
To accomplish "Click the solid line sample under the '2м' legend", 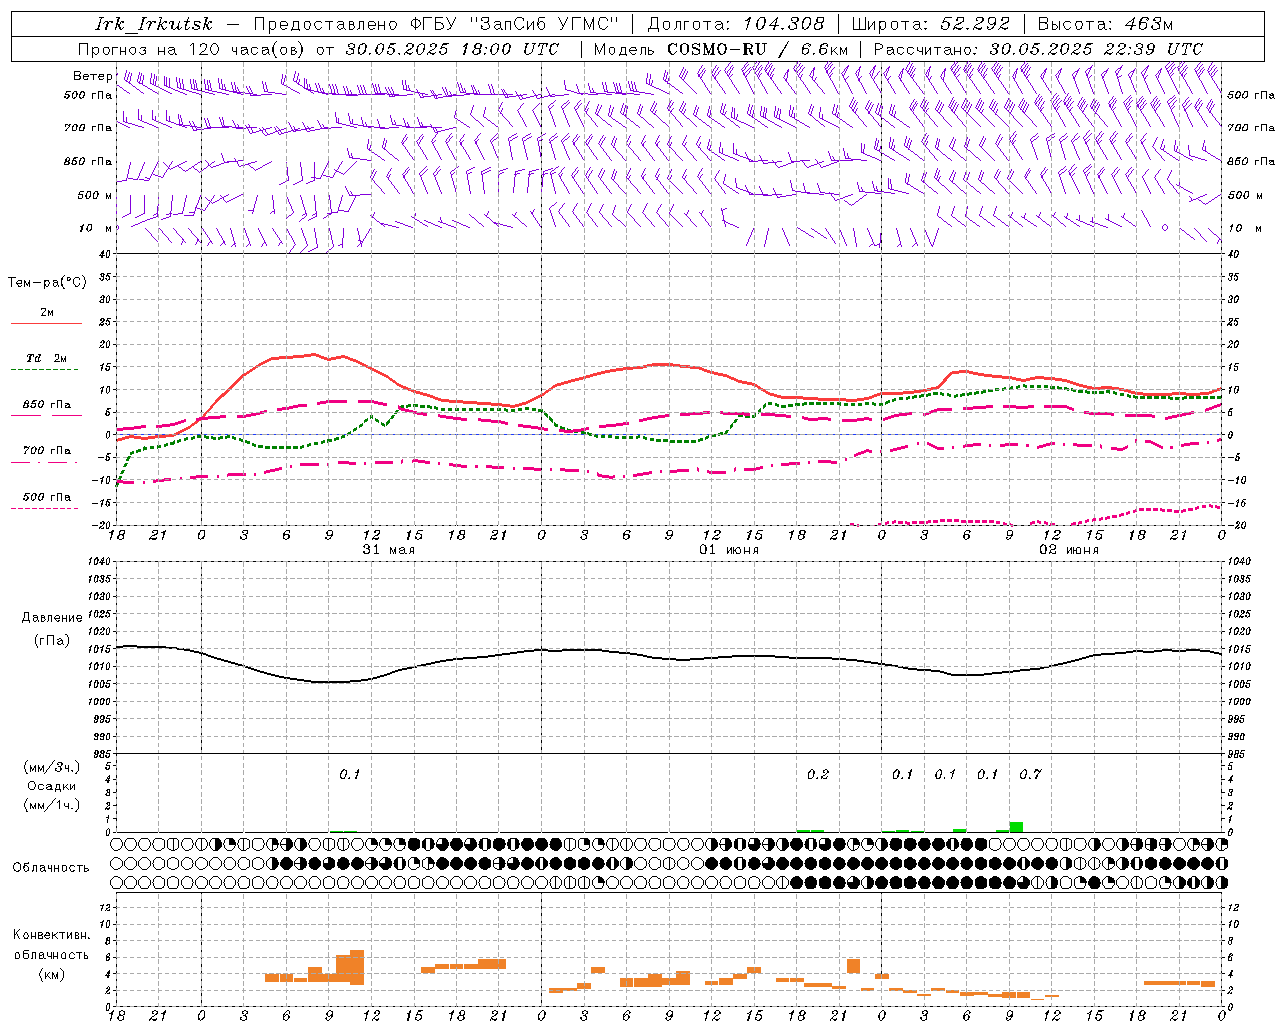I will point(46,323).
